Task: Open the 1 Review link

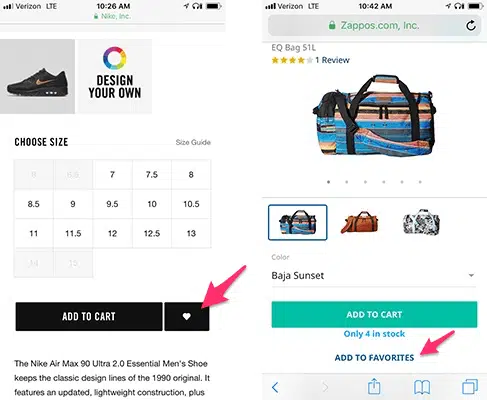Action: coord(332,60)
